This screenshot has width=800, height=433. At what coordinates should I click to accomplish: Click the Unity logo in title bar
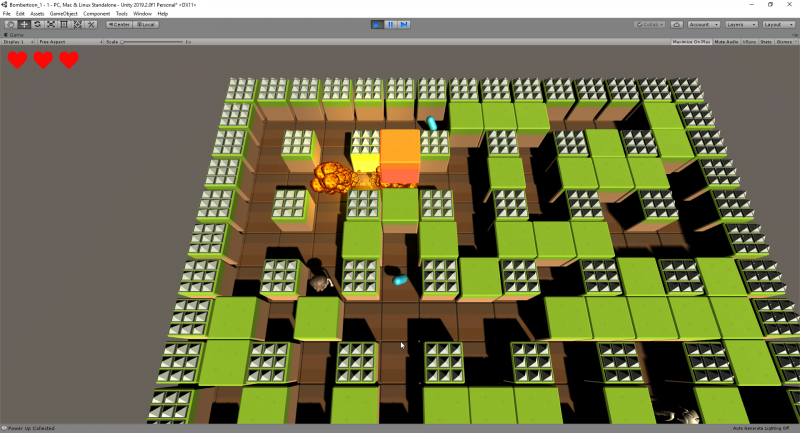[4, 5]
